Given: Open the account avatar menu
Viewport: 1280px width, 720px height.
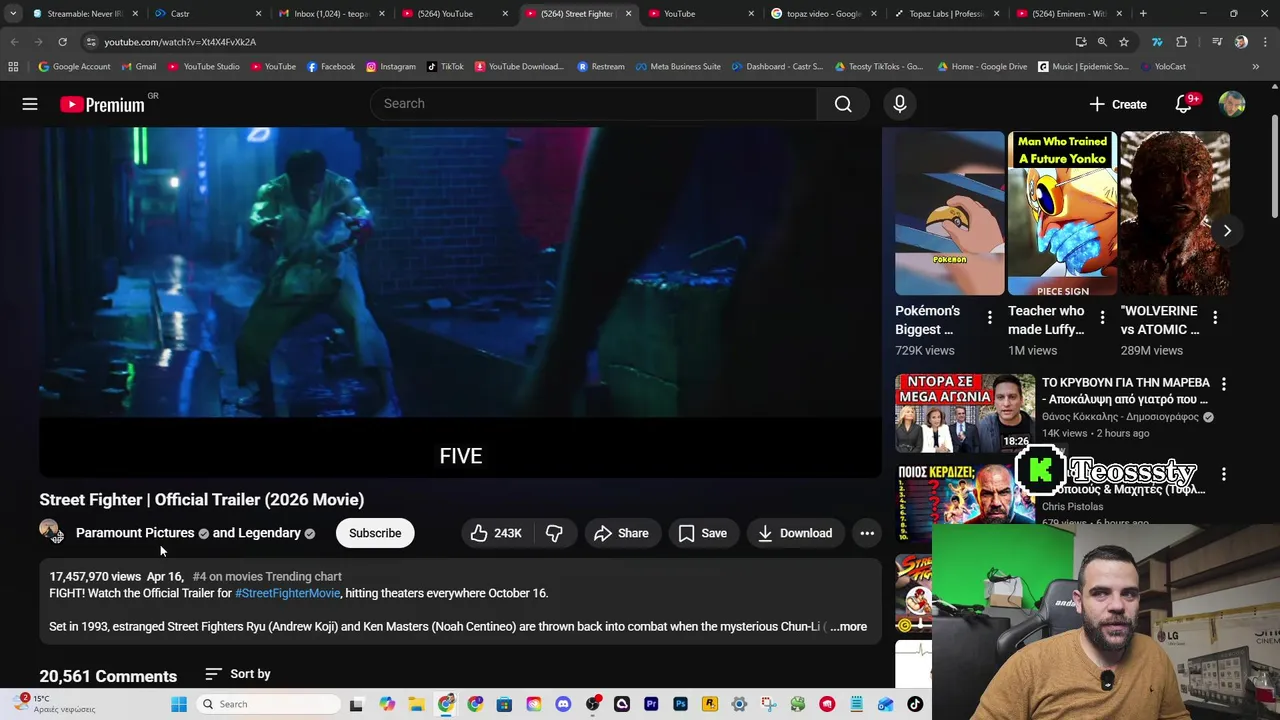Looking at the screenshot, I should (x=1232, y=104).
